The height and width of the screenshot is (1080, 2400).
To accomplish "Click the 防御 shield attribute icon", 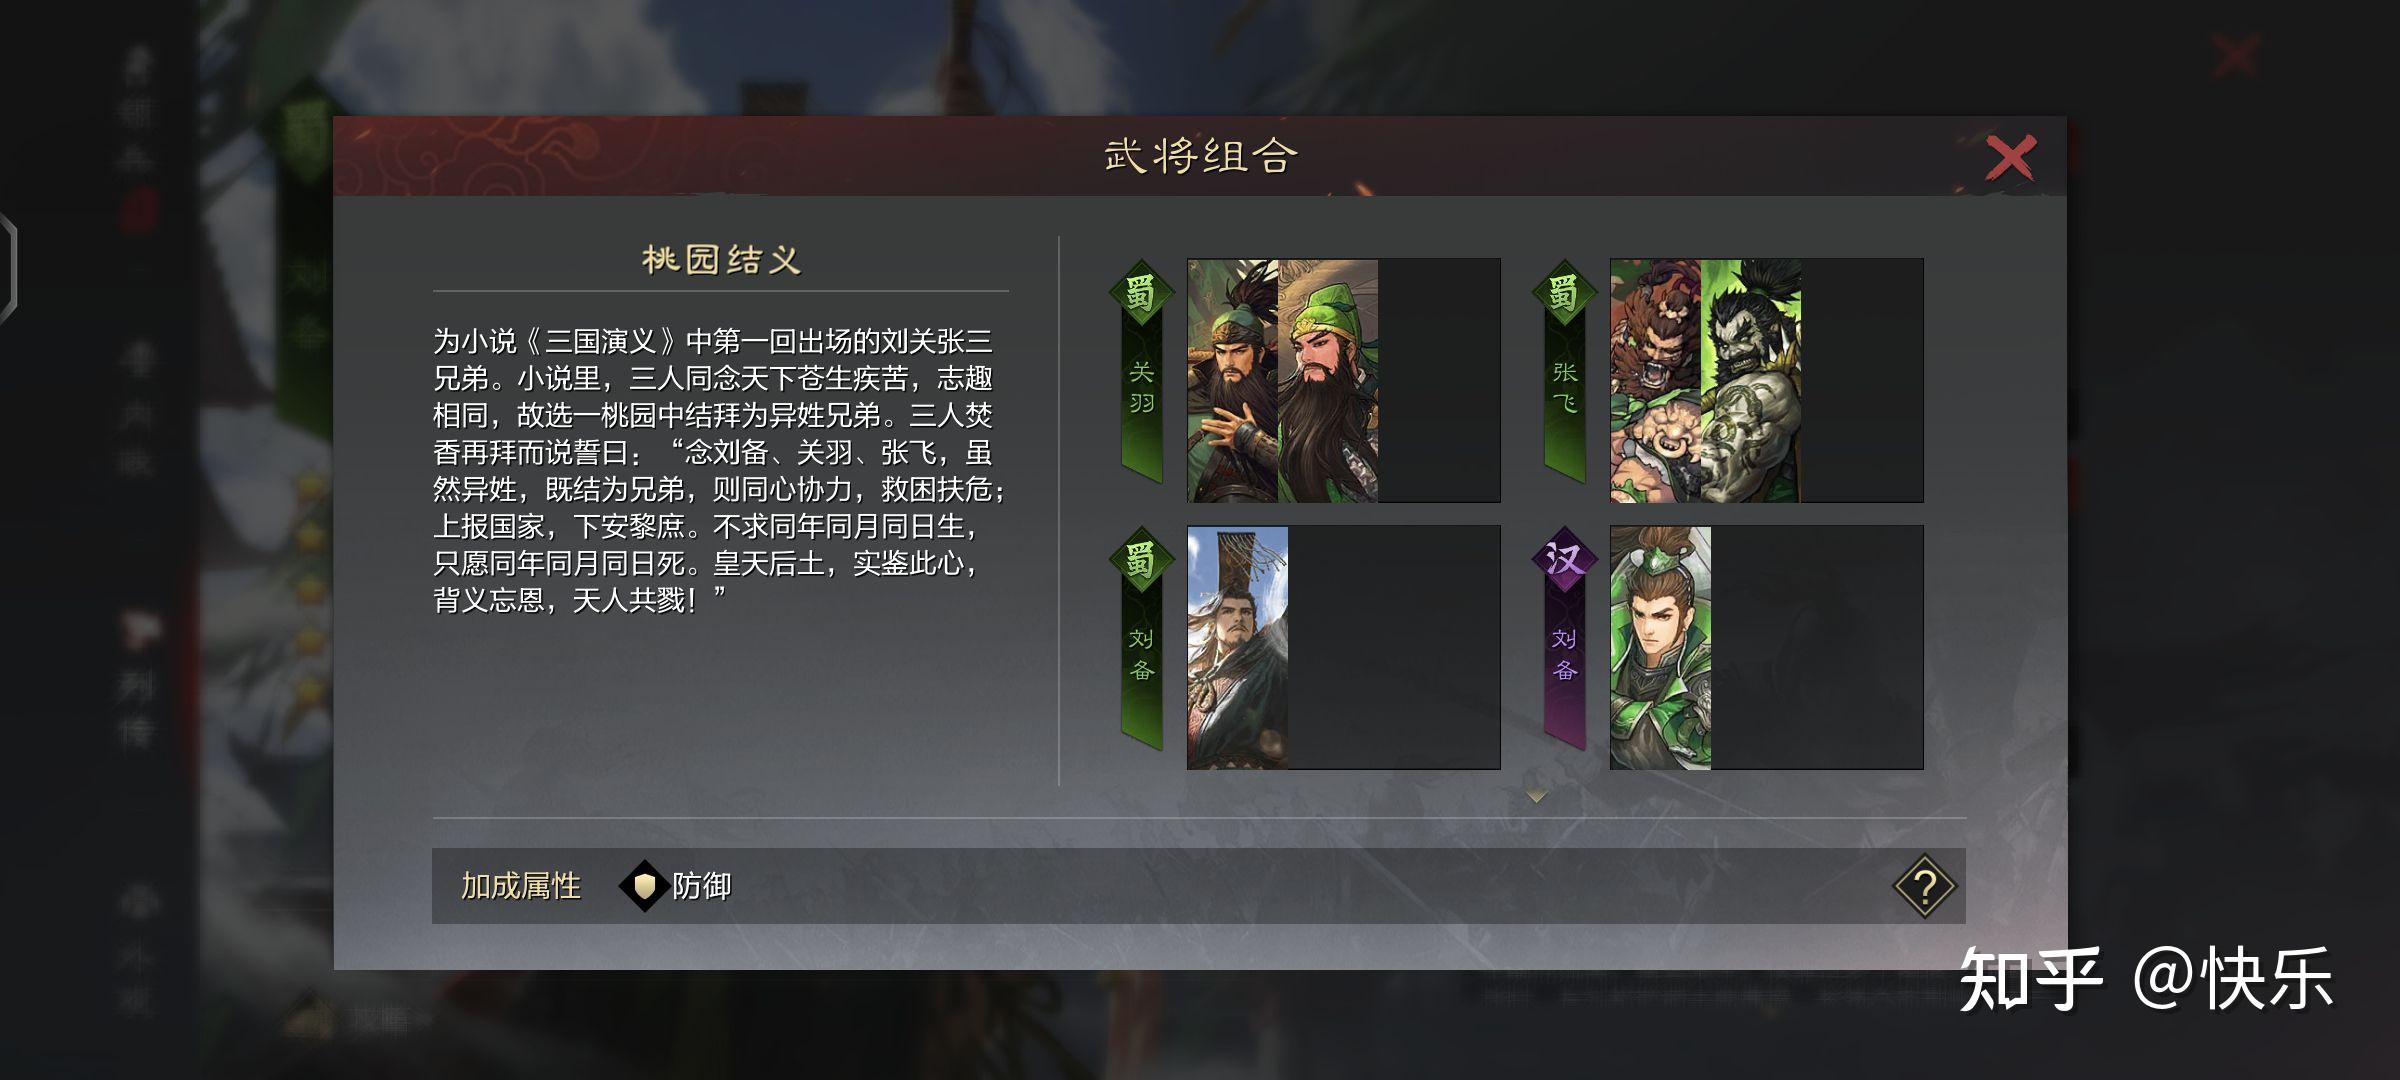I will click(645, 886).
